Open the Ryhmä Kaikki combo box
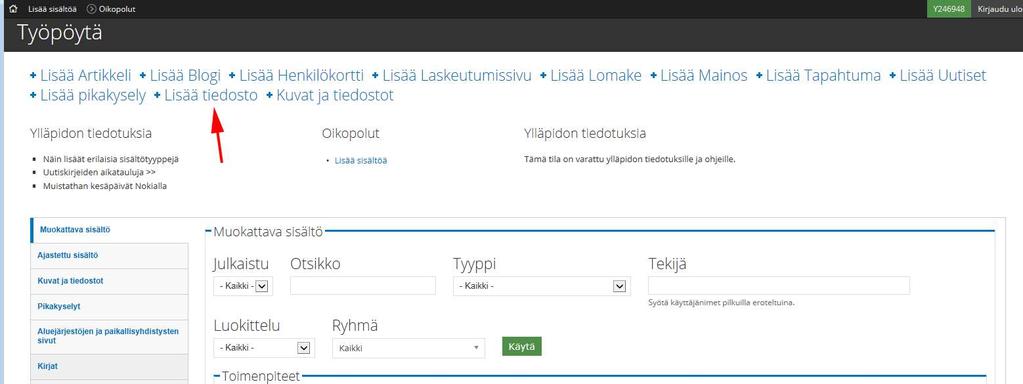The image size is (1023, 384). 408,348
